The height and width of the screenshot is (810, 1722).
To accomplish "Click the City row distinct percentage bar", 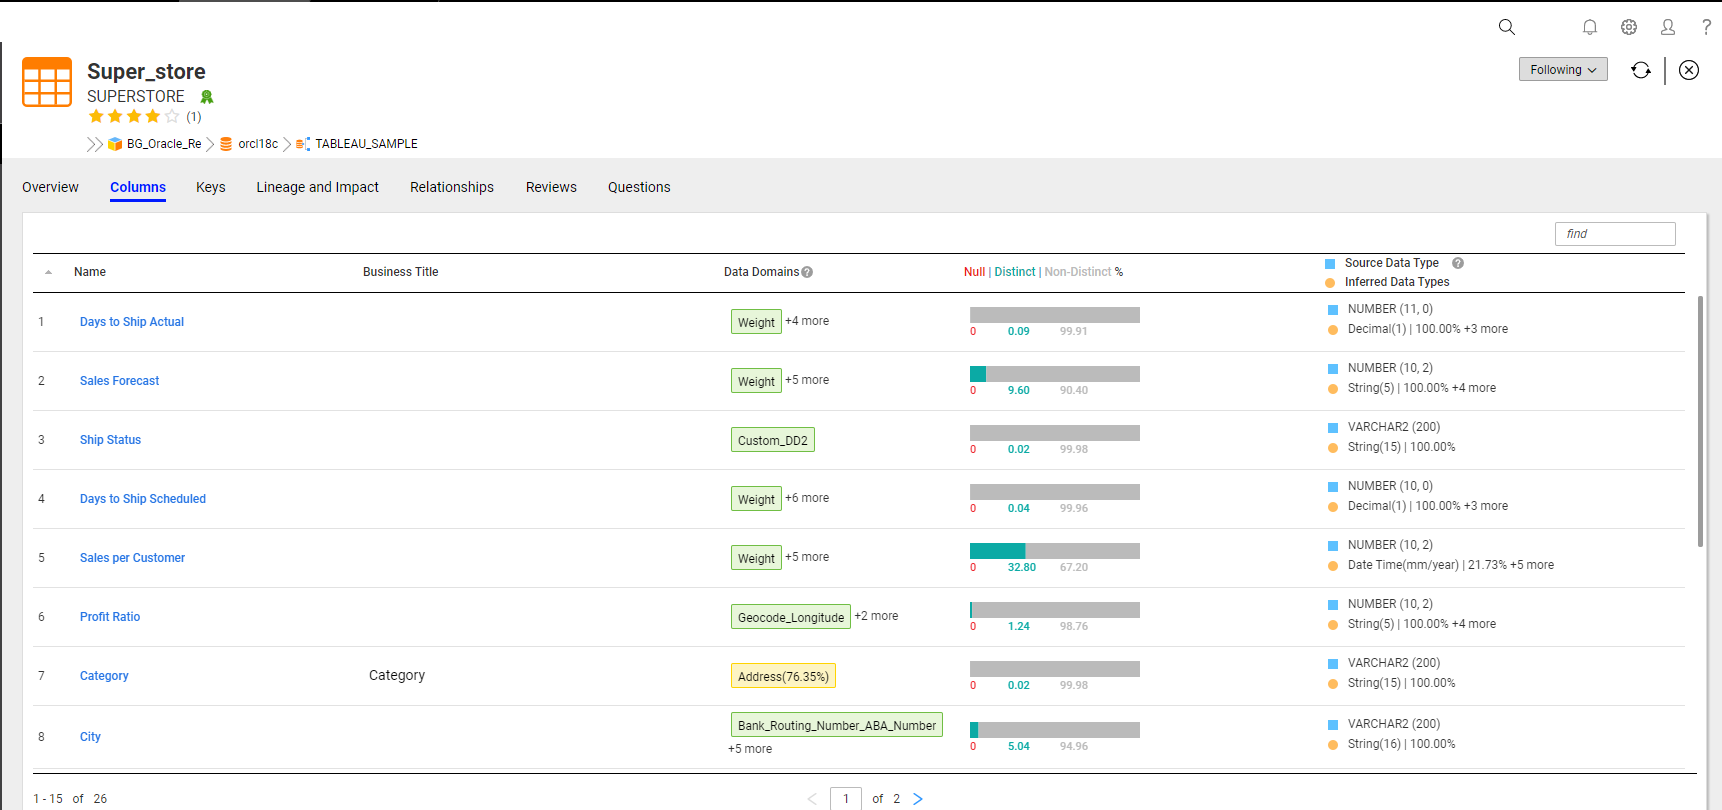I will pos(1055,730).
